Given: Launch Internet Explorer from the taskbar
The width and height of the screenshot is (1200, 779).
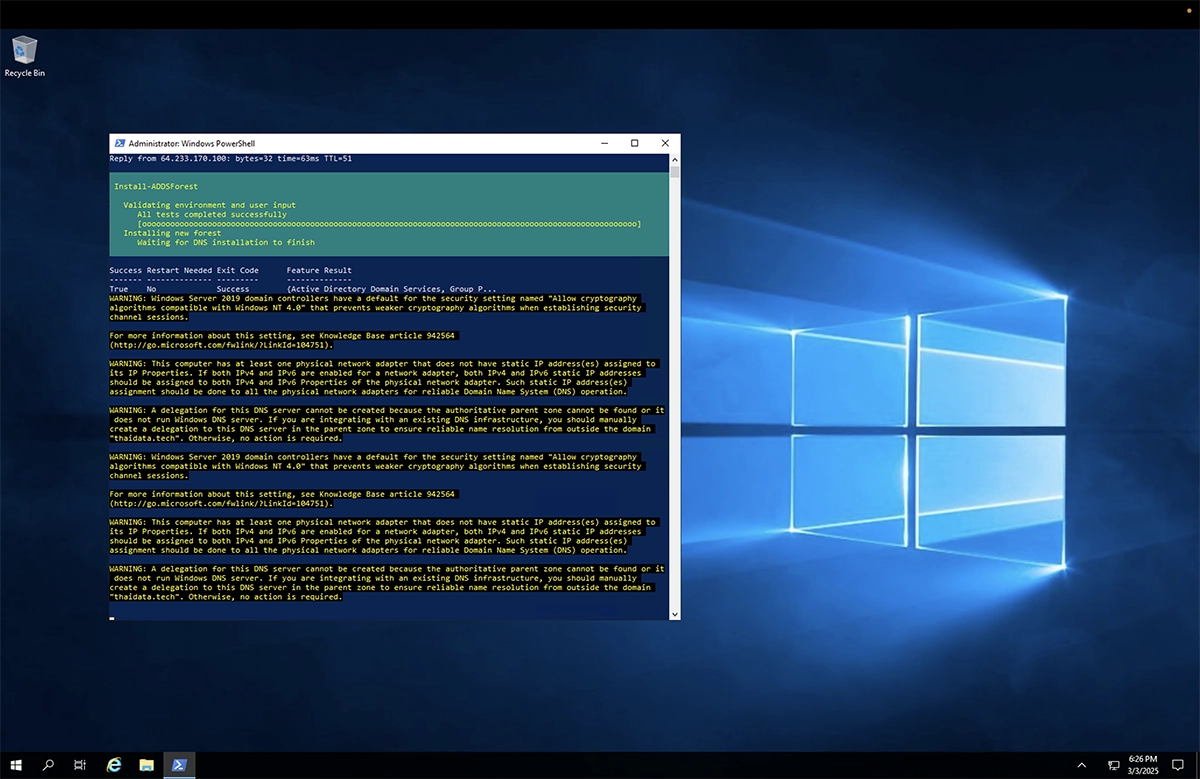Looking at the screenshot, I should tap(114, 765).
